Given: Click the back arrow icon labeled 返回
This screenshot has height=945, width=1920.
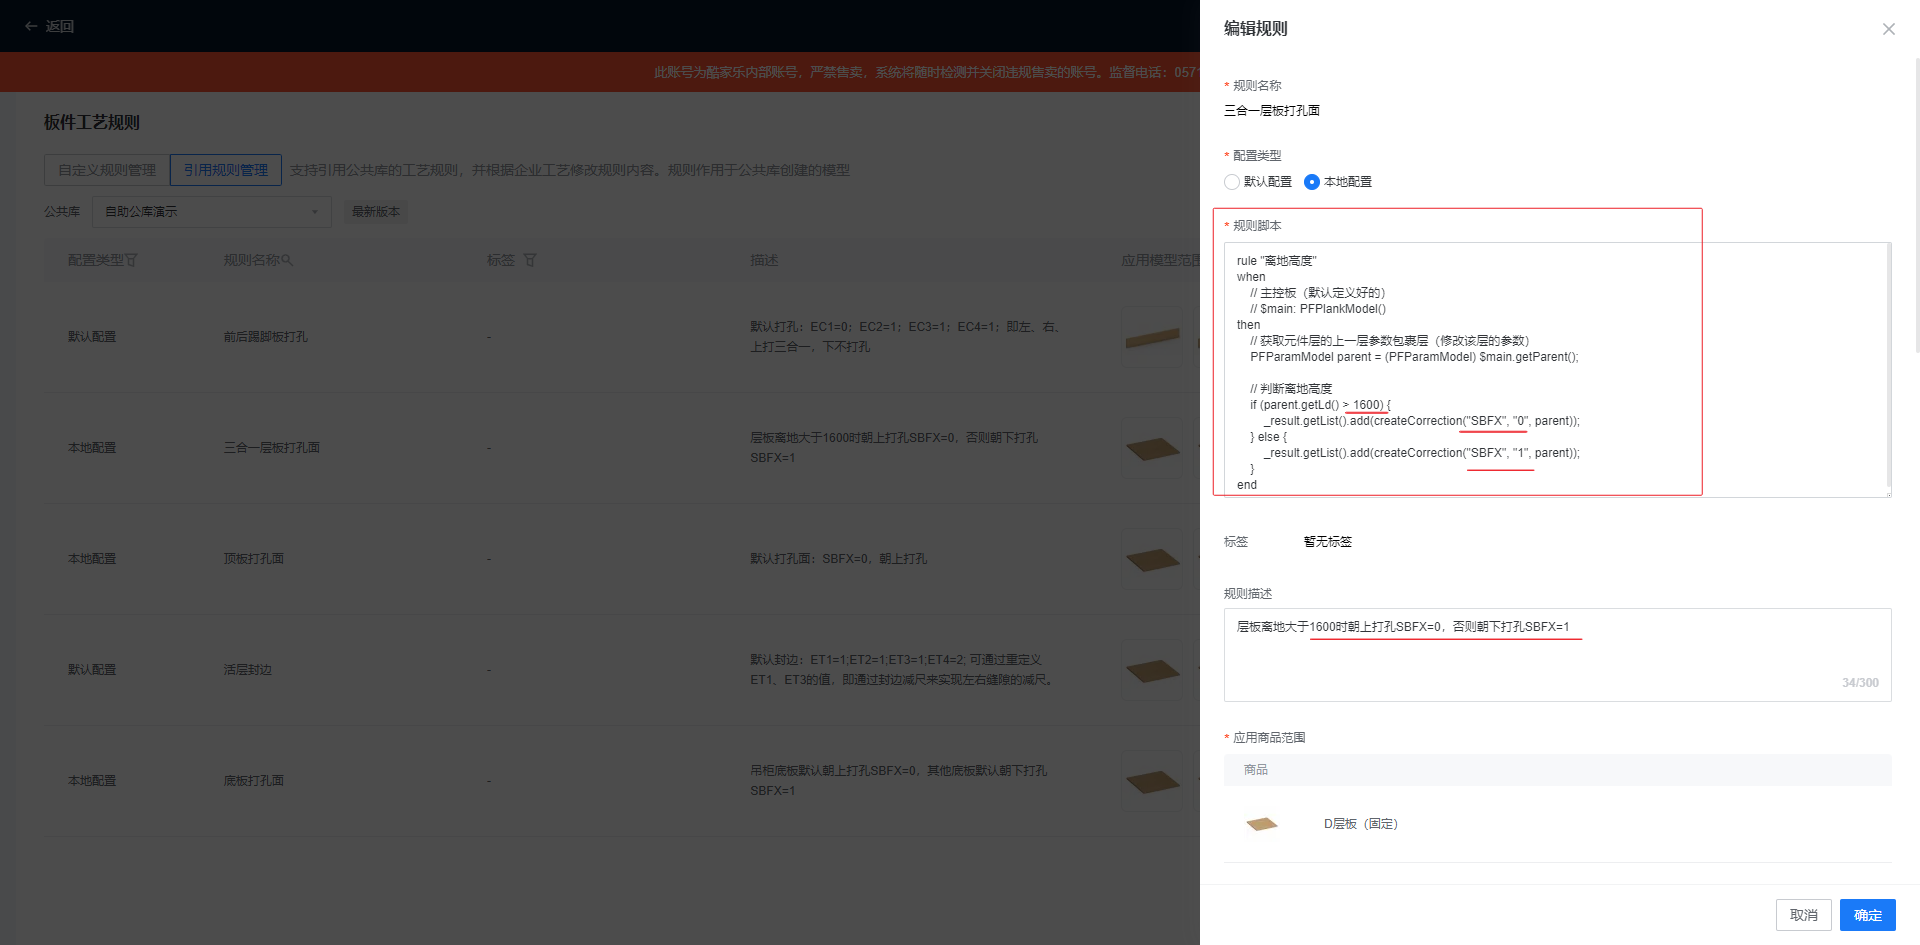Looking at the screenshot, I should (32, 26).
